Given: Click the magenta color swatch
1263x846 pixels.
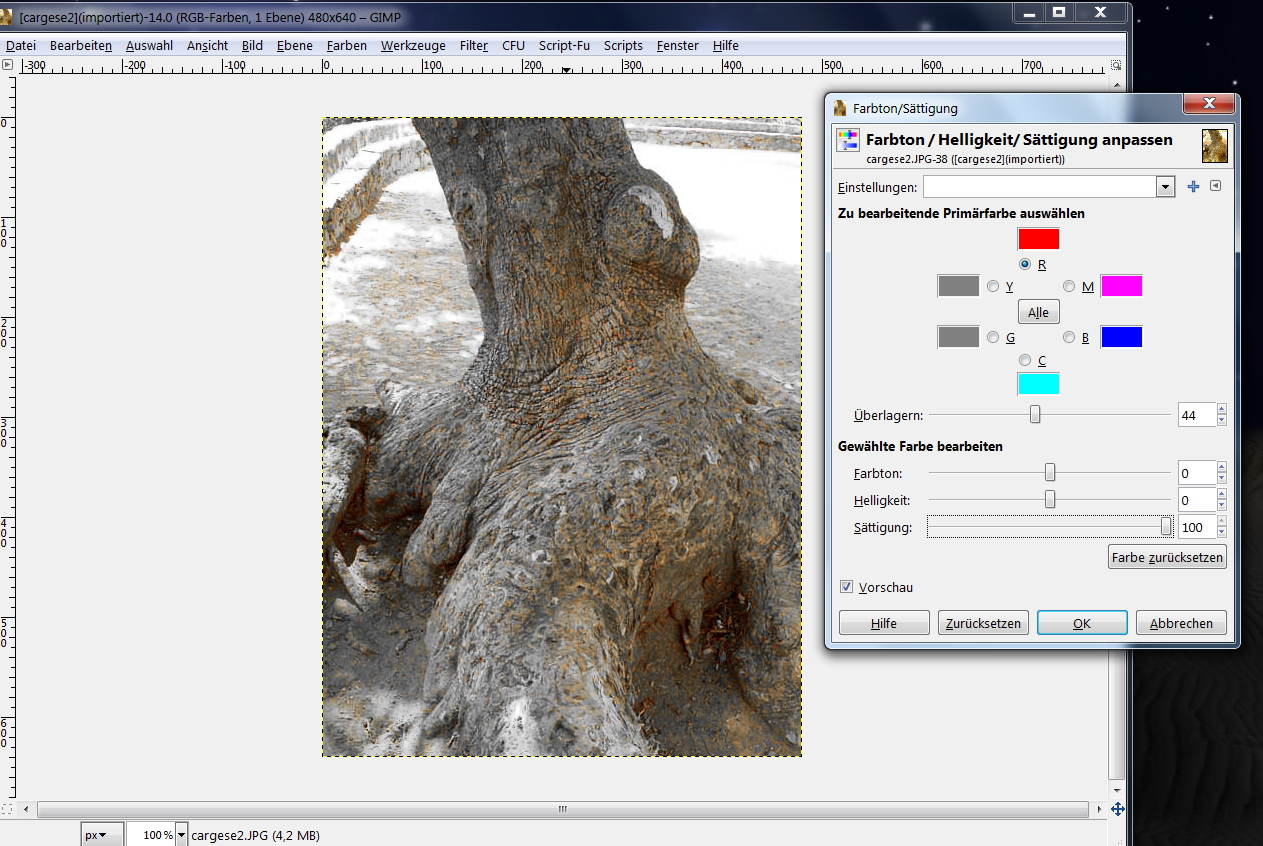Looking at the screenshot, I should 1121,287.
